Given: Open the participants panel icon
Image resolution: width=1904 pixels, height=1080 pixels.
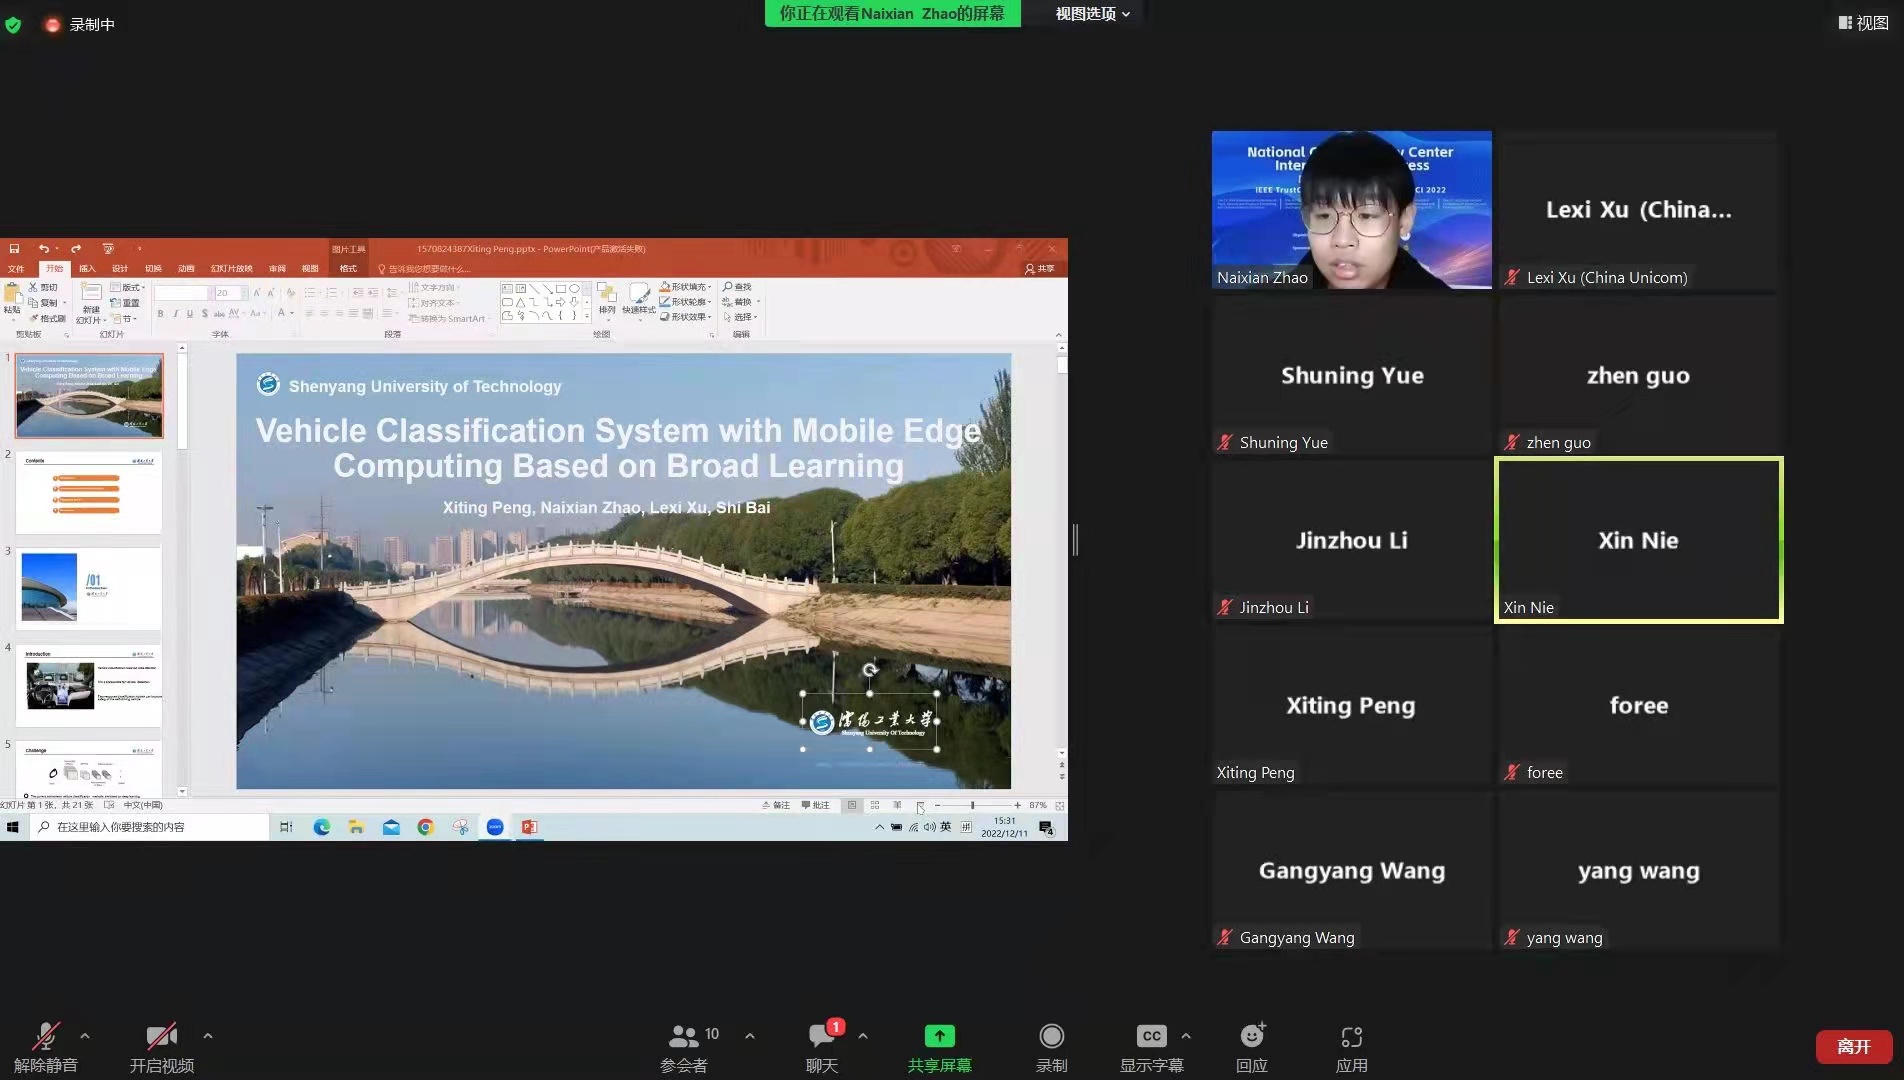Looking at the screenshot, I should [x=685, y=1037].
